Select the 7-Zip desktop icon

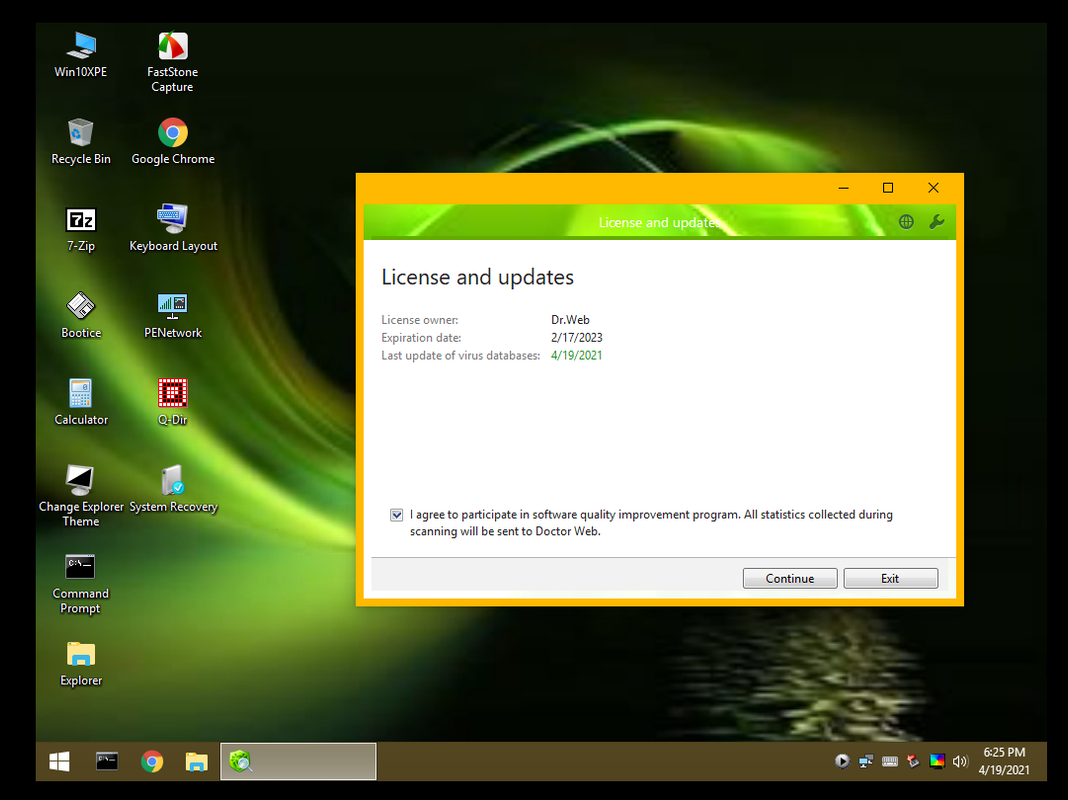(x=81, y=229)
